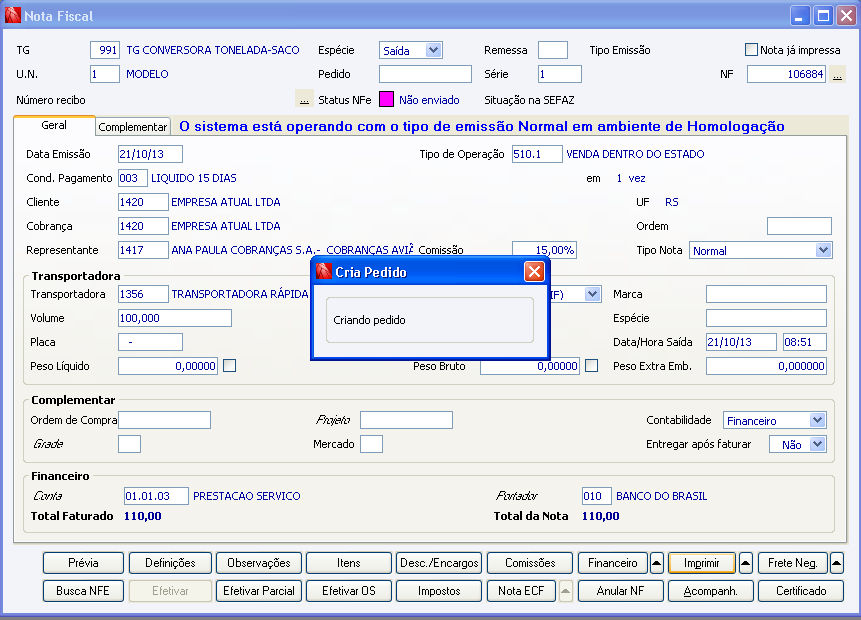This screenshot has height=620, width=861.
Task: Expand the arrow next to the Financeiro button
Action: click(x=656, y=563)
